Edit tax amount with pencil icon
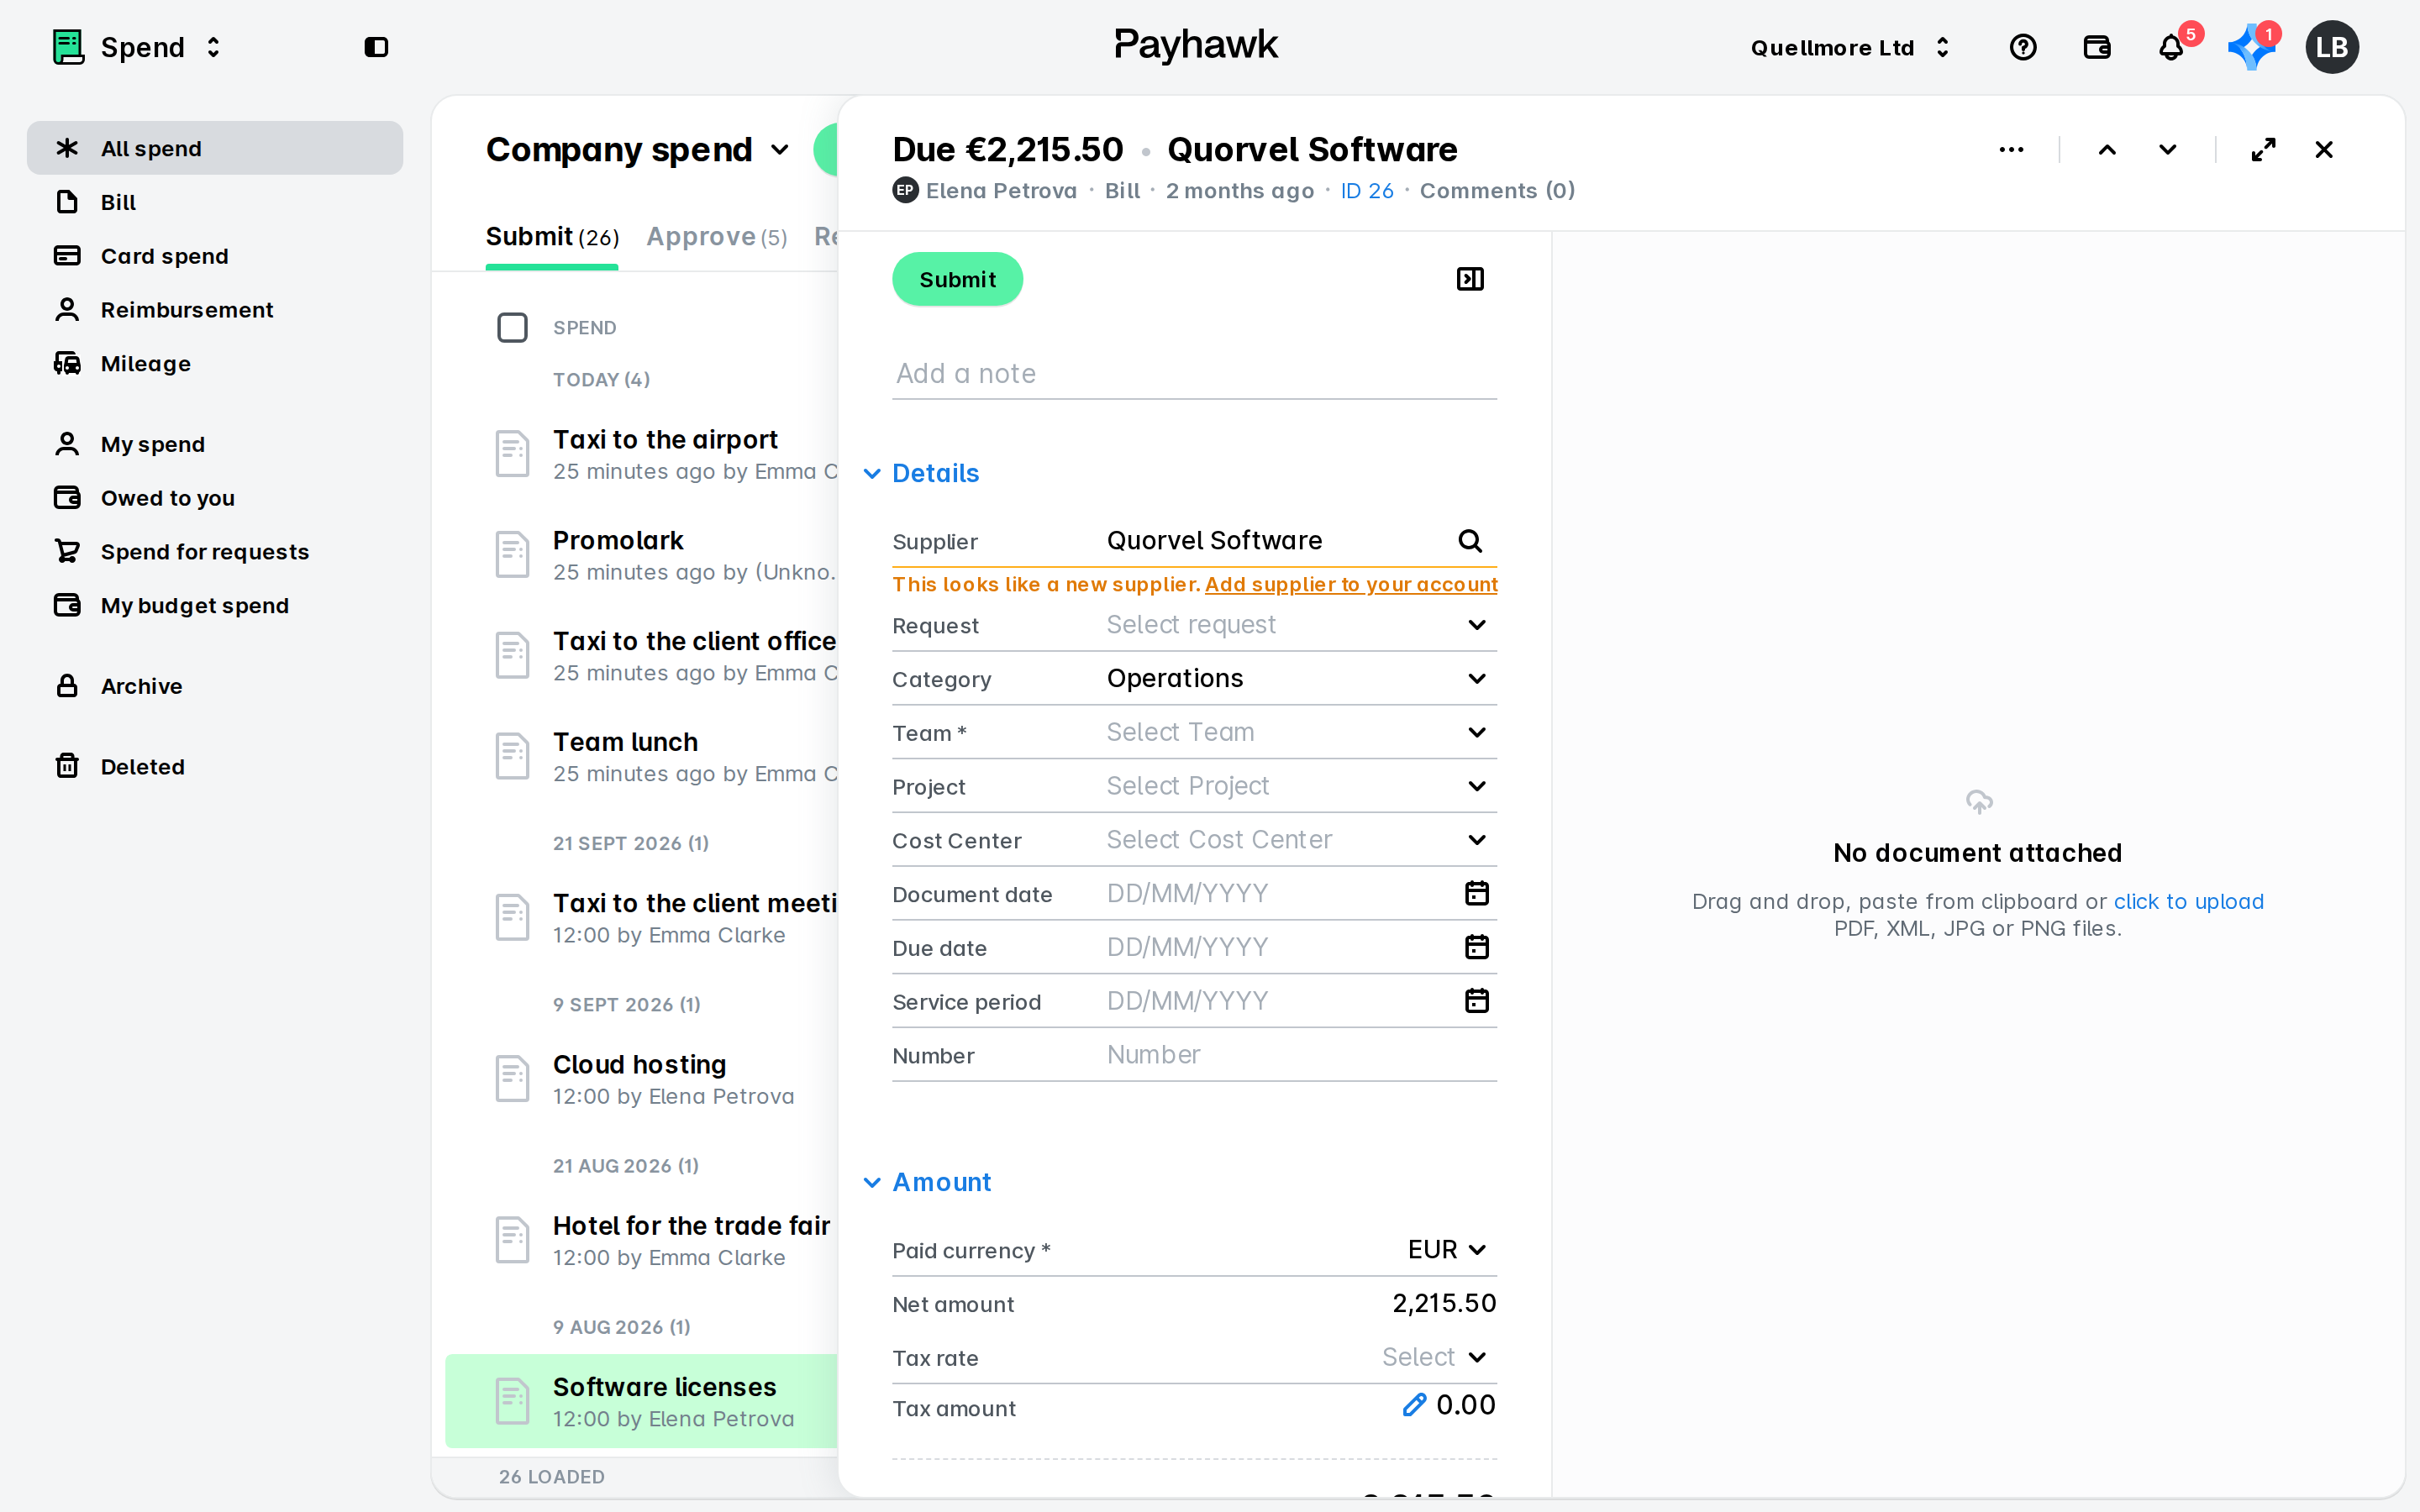 (1413, 1405)
